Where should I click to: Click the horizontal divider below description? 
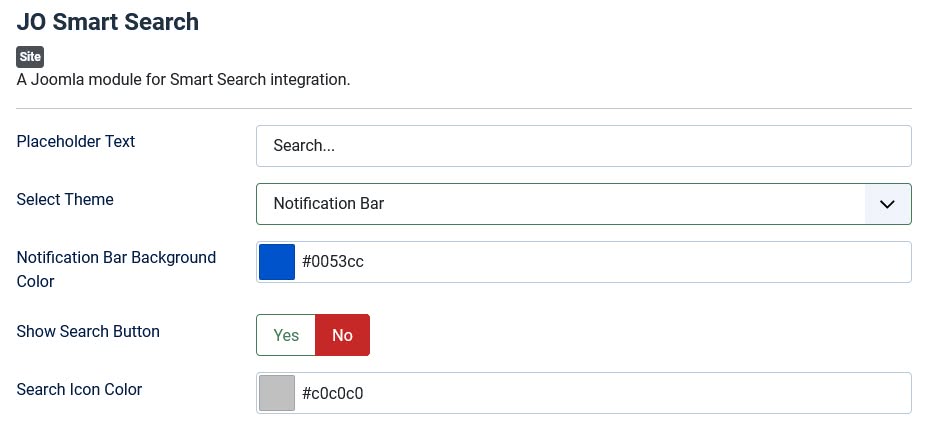464,108
